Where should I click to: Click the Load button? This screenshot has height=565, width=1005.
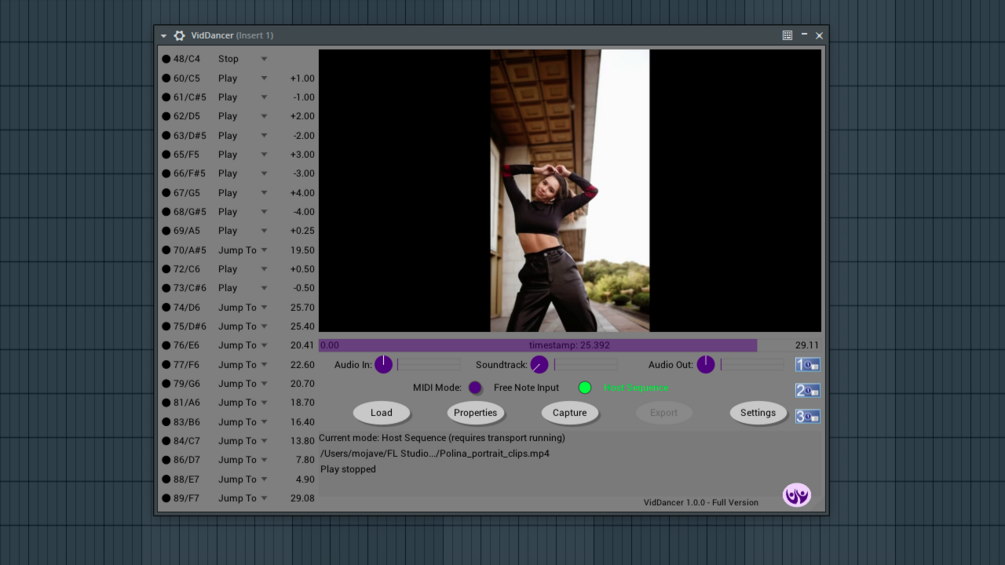click(x=381, y=413)
